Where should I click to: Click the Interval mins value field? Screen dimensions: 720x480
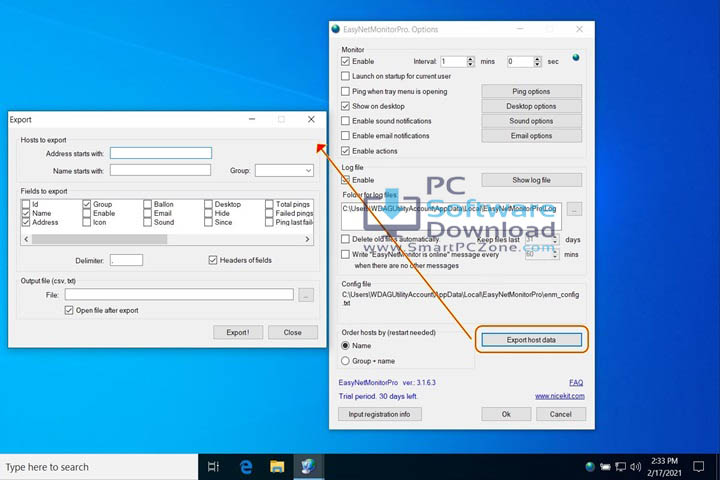(x=453, y=61)
